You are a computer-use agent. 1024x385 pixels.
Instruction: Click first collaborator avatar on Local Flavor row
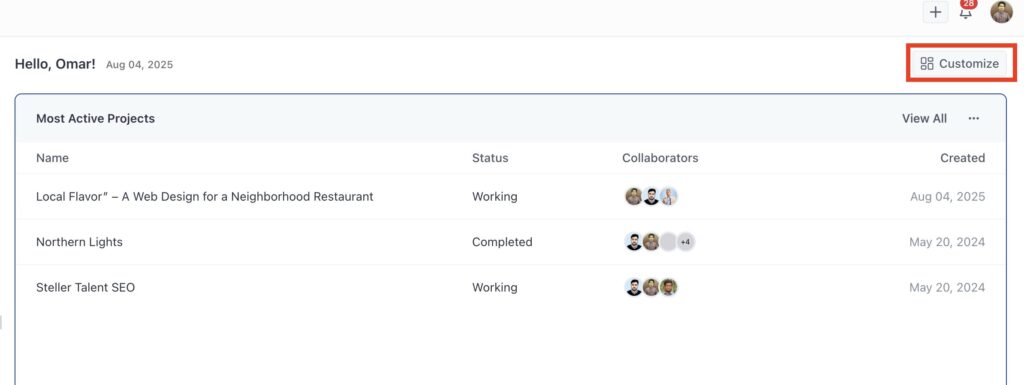point(633,196)
